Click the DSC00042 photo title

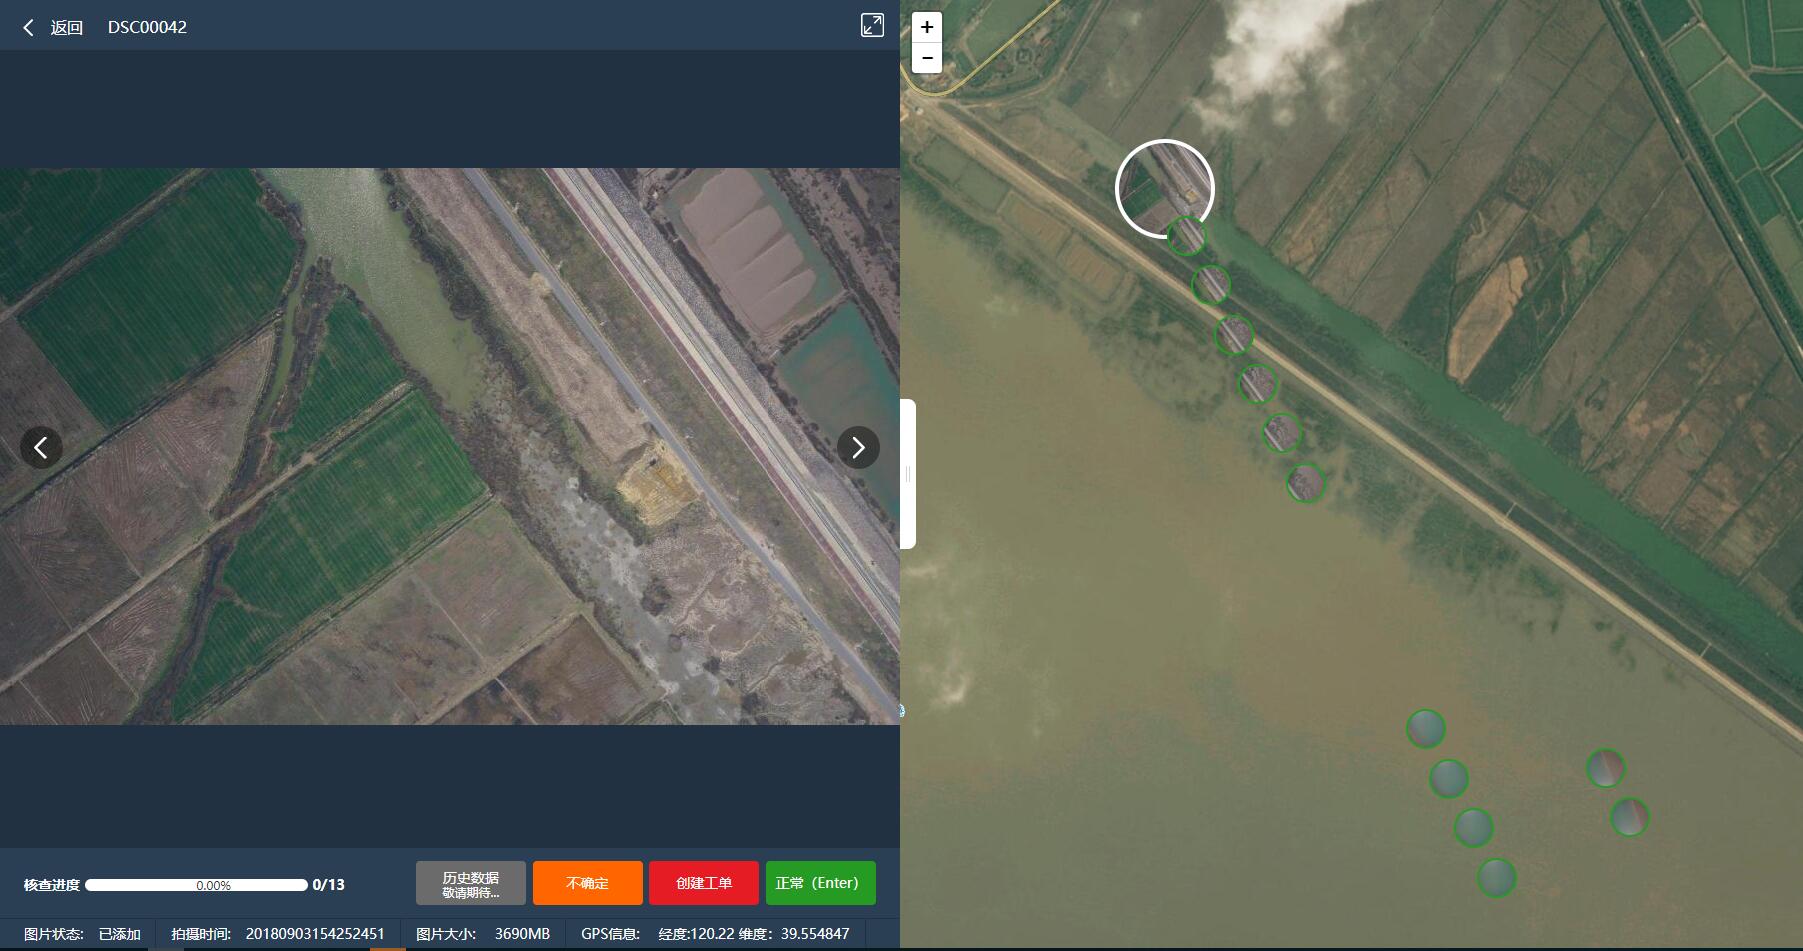147,28
